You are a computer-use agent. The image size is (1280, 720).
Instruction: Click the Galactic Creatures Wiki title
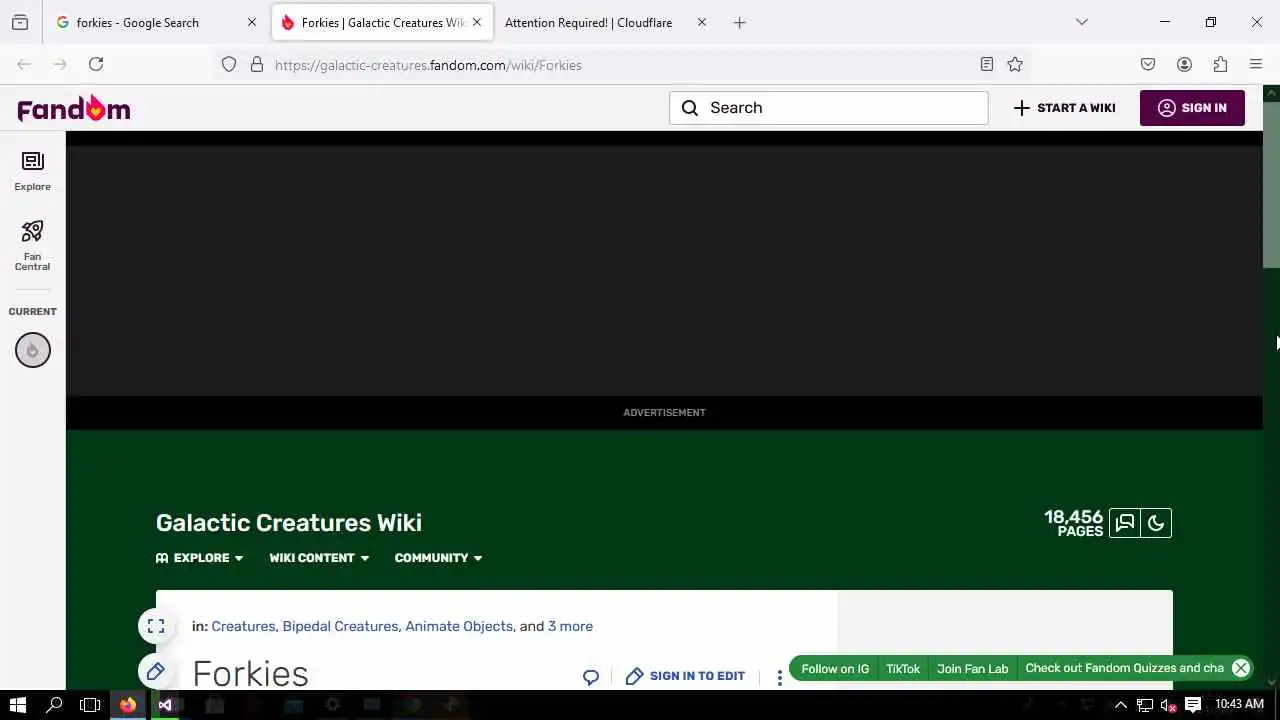pyautogui.click(x=289, y=523)
